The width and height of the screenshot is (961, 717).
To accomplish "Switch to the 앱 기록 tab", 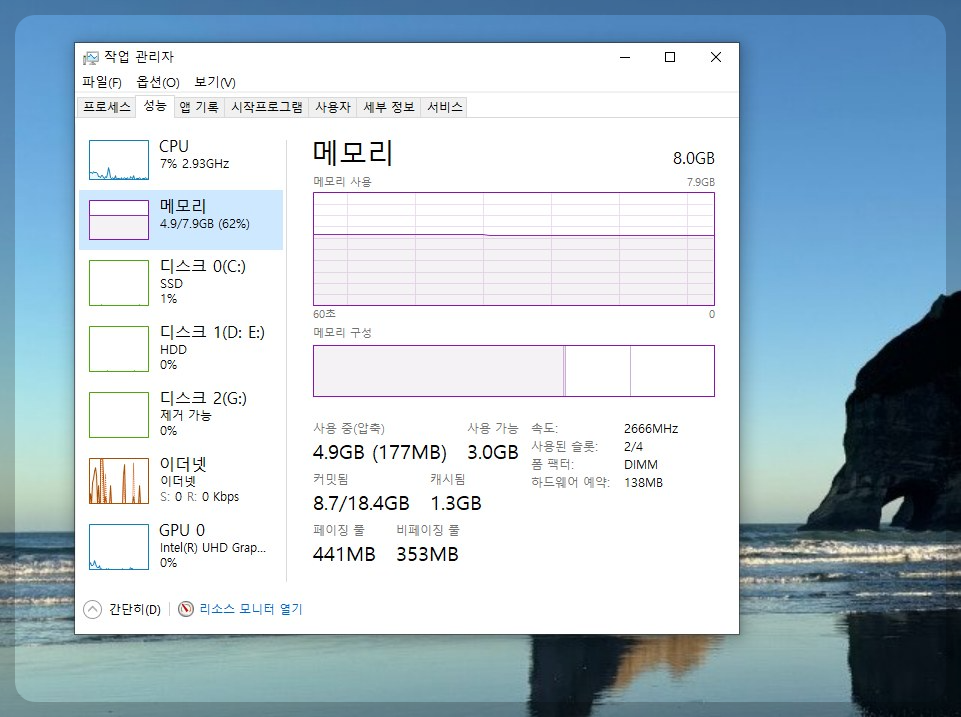I will [199, 107].
